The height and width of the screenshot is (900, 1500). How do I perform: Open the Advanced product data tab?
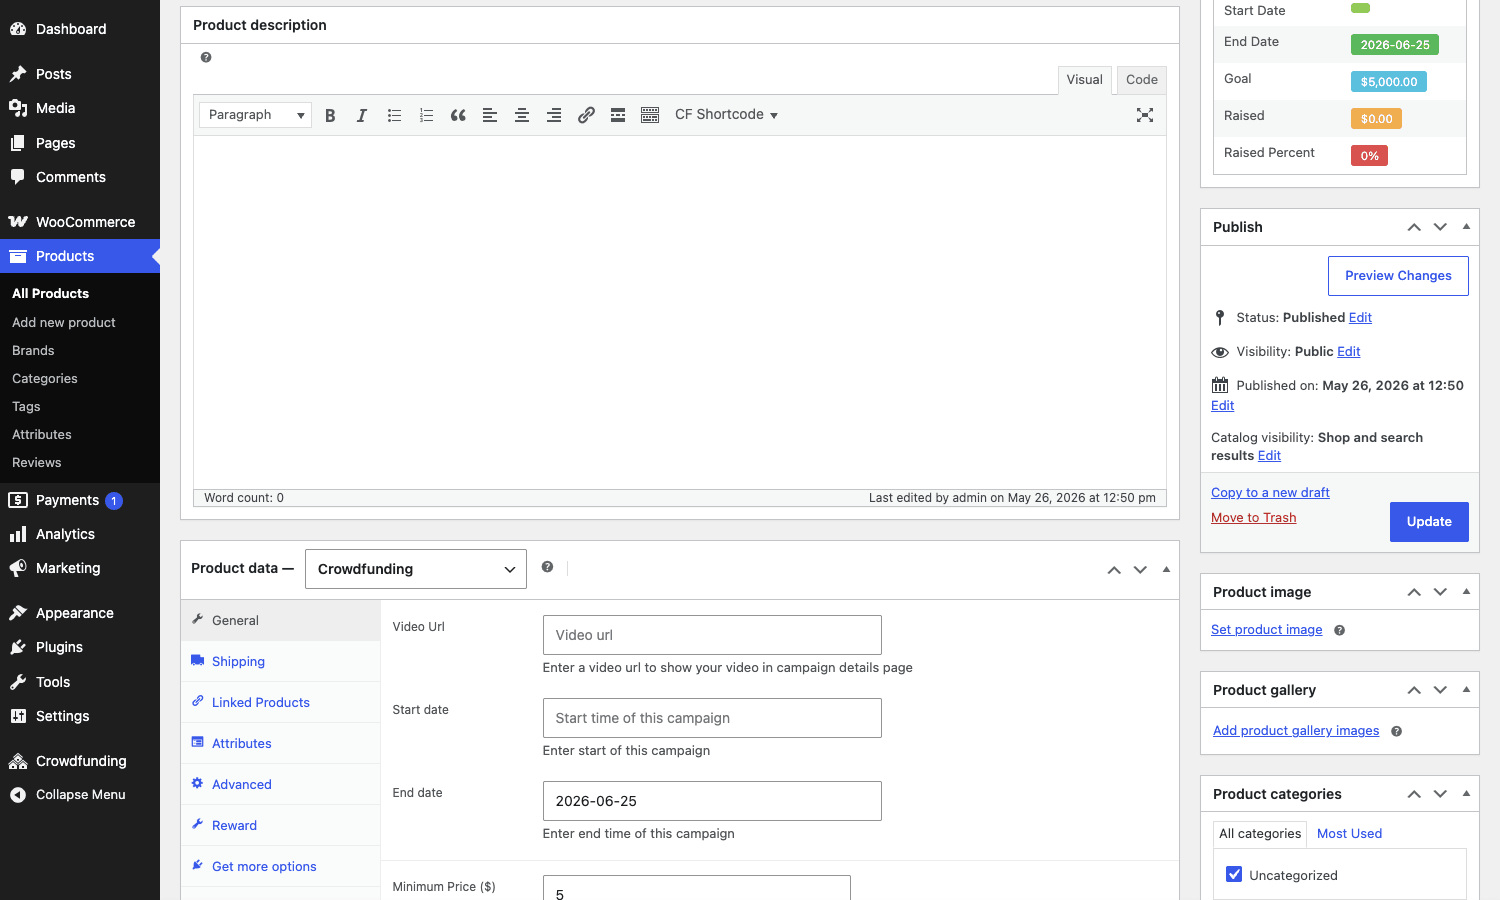[x=281, y=784]
